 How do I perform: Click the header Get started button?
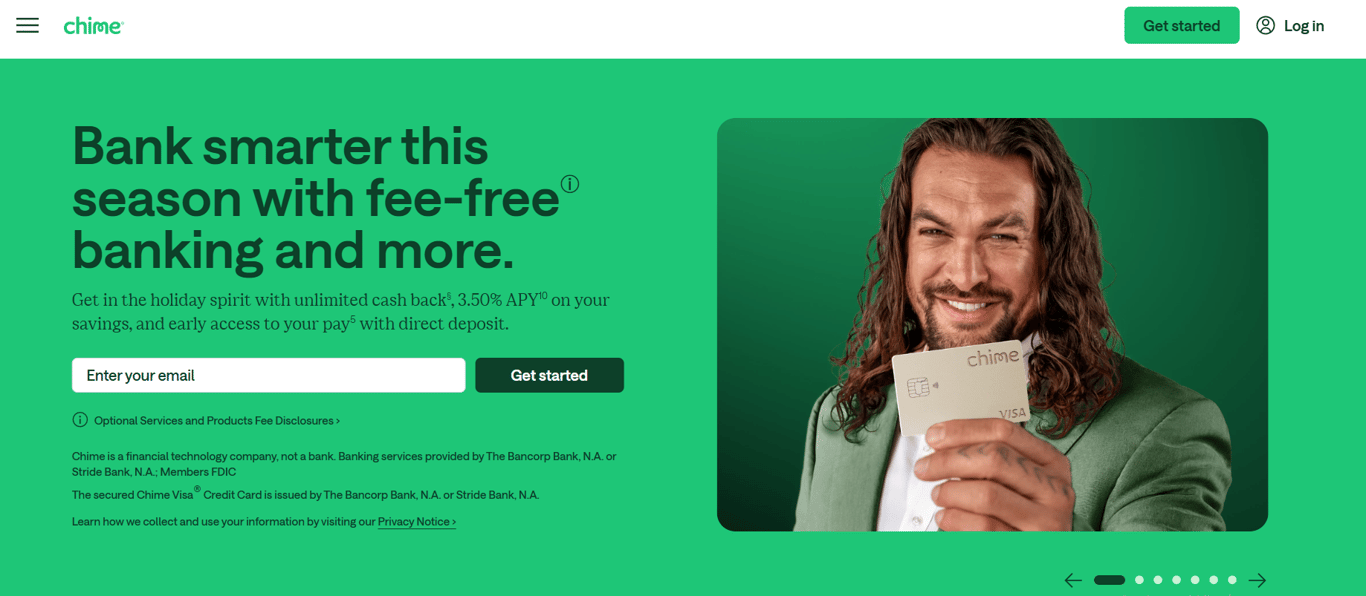(1181, 26)
